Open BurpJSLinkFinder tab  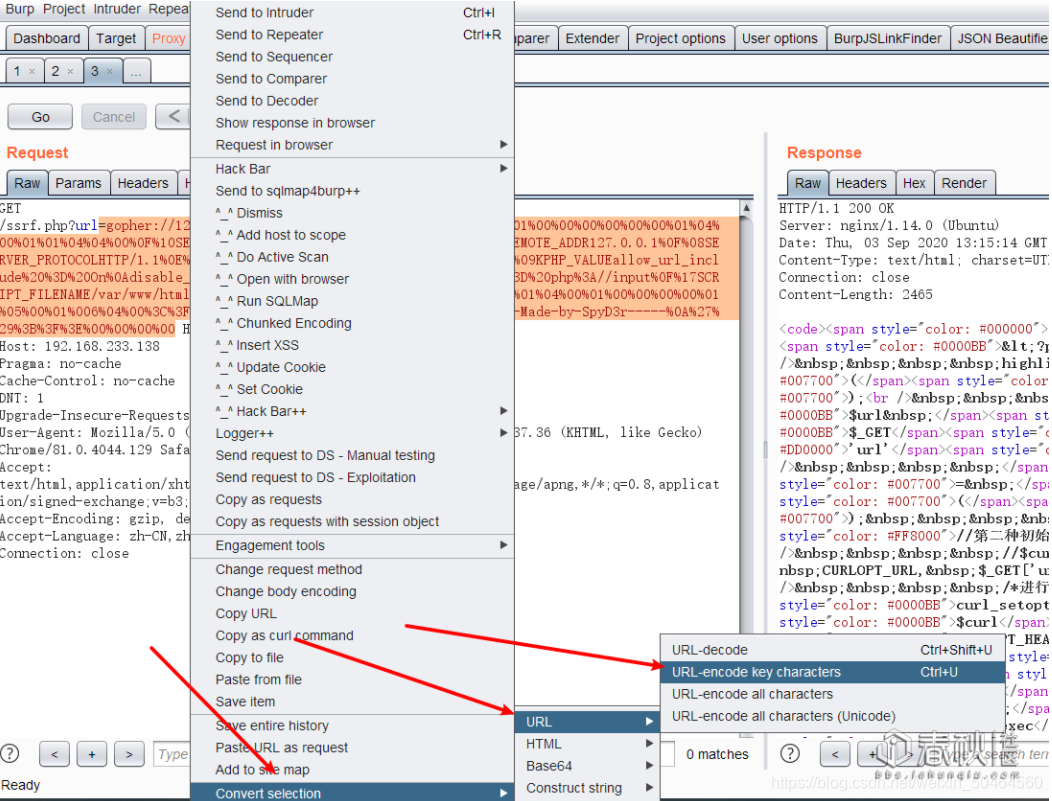point(888,38)
